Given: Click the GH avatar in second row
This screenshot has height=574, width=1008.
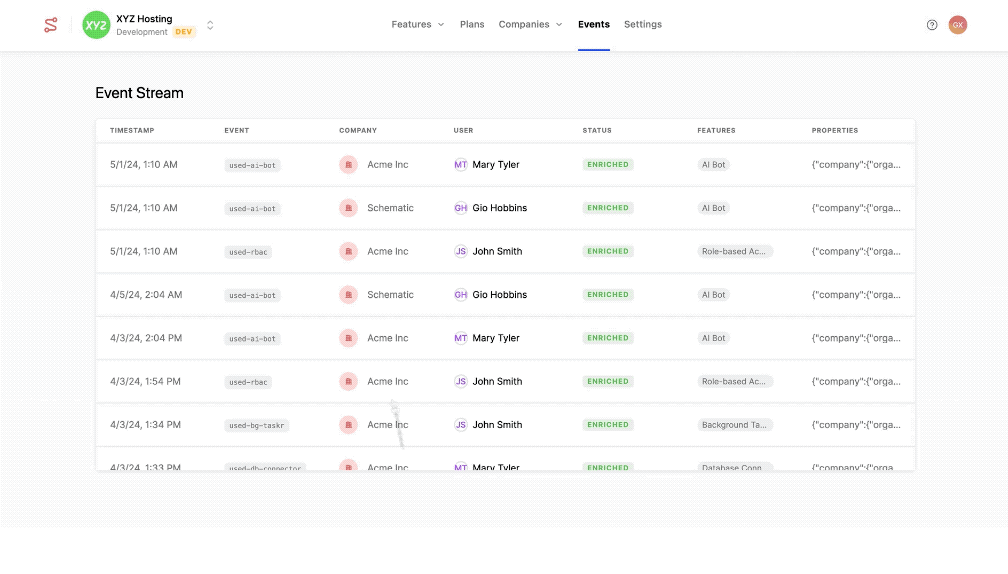Looking at the screenshot, I should [461, 208].
